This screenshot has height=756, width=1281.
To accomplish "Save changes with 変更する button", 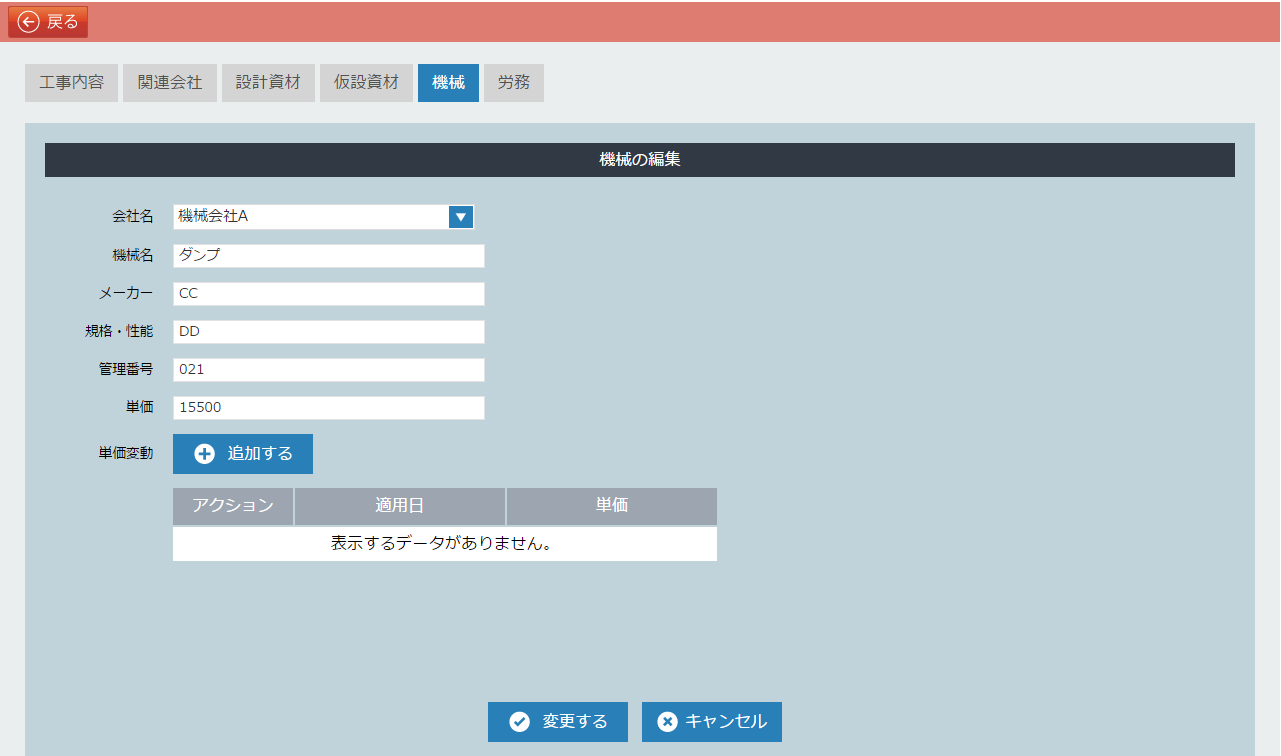I will click(x=558, y=722).
